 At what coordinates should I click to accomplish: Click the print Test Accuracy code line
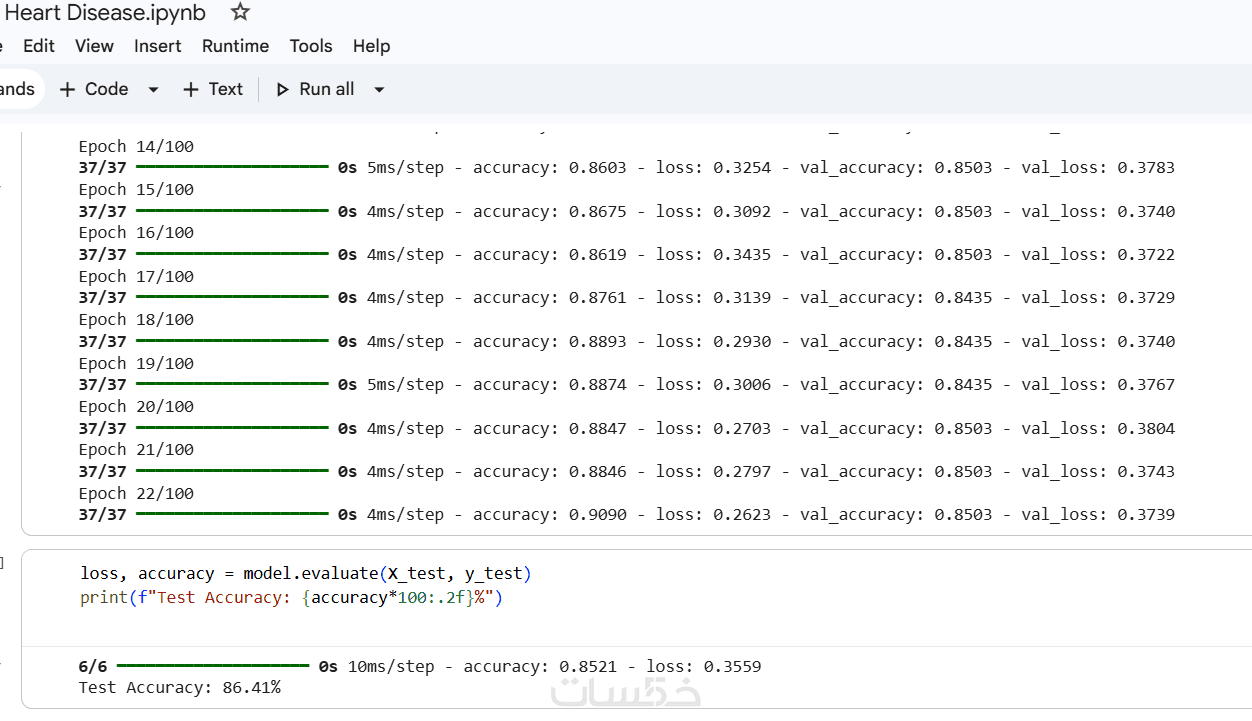pyautogui.click(x=290, y=598)
